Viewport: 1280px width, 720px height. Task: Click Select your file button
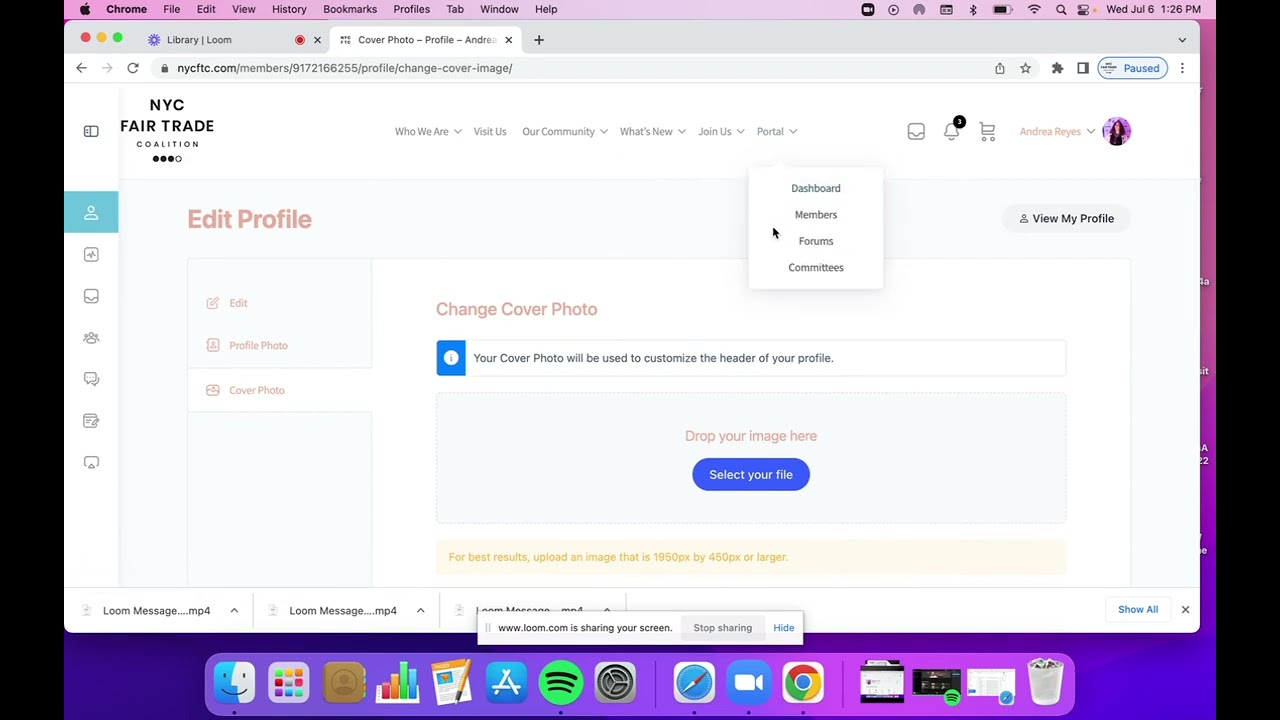coord(751,474)
